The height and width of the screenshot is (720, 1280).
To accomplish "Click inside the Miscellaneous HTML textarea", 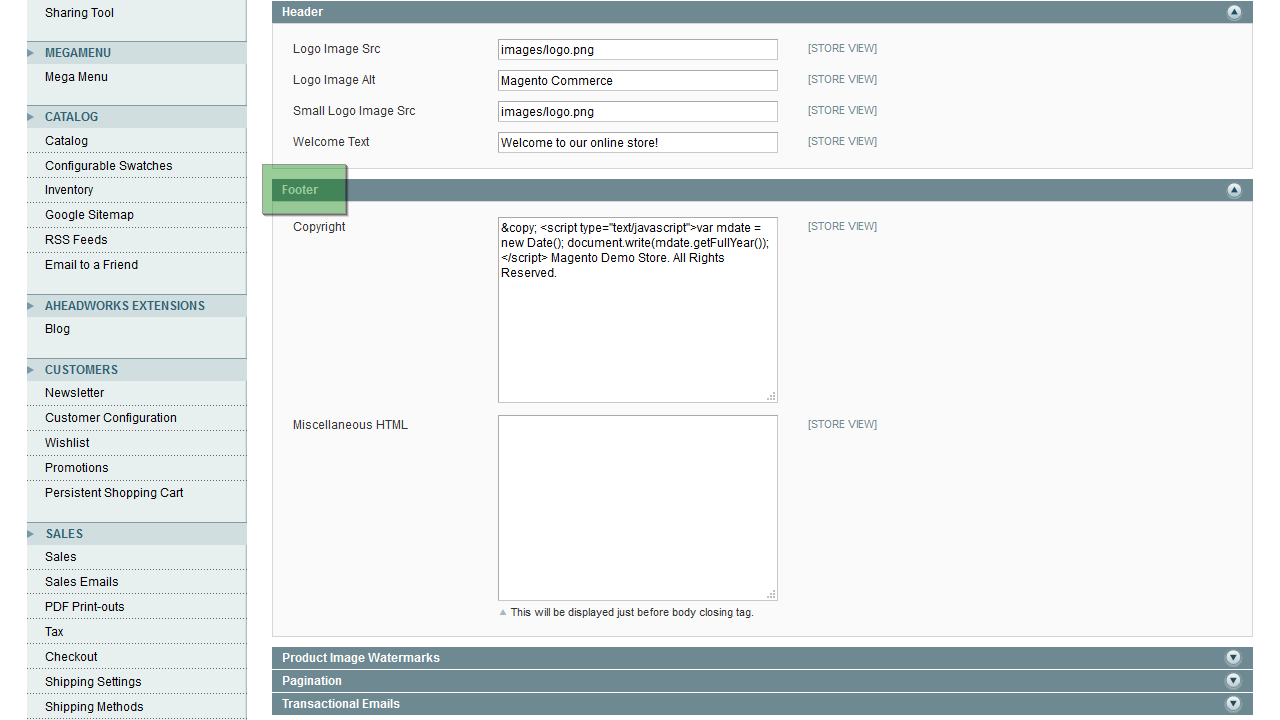I will tap(638, 508).
